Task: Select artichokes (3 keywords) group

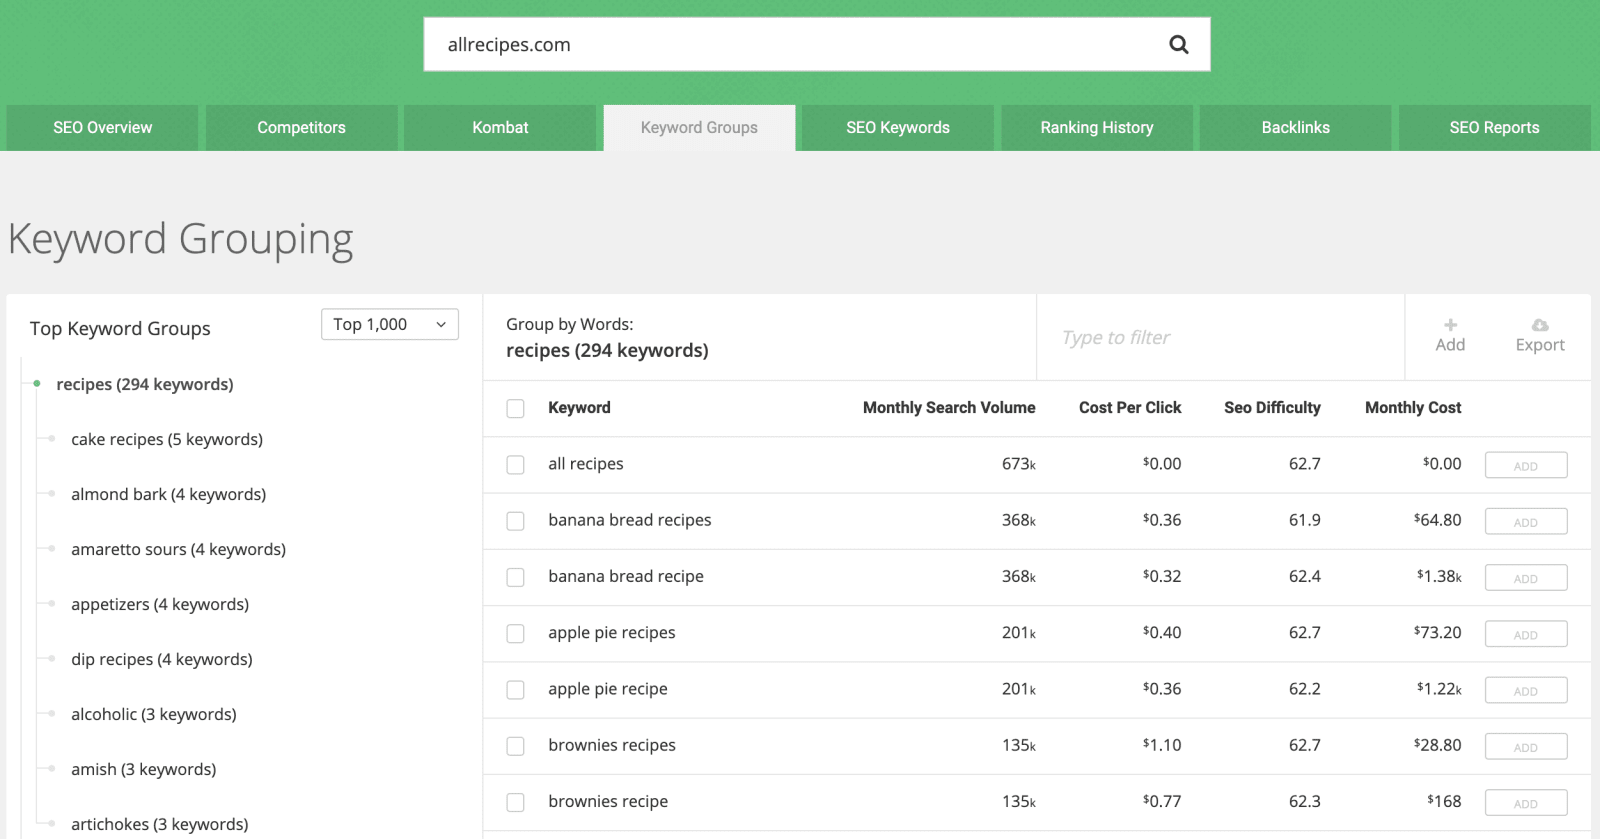Action: coord(160,824)
